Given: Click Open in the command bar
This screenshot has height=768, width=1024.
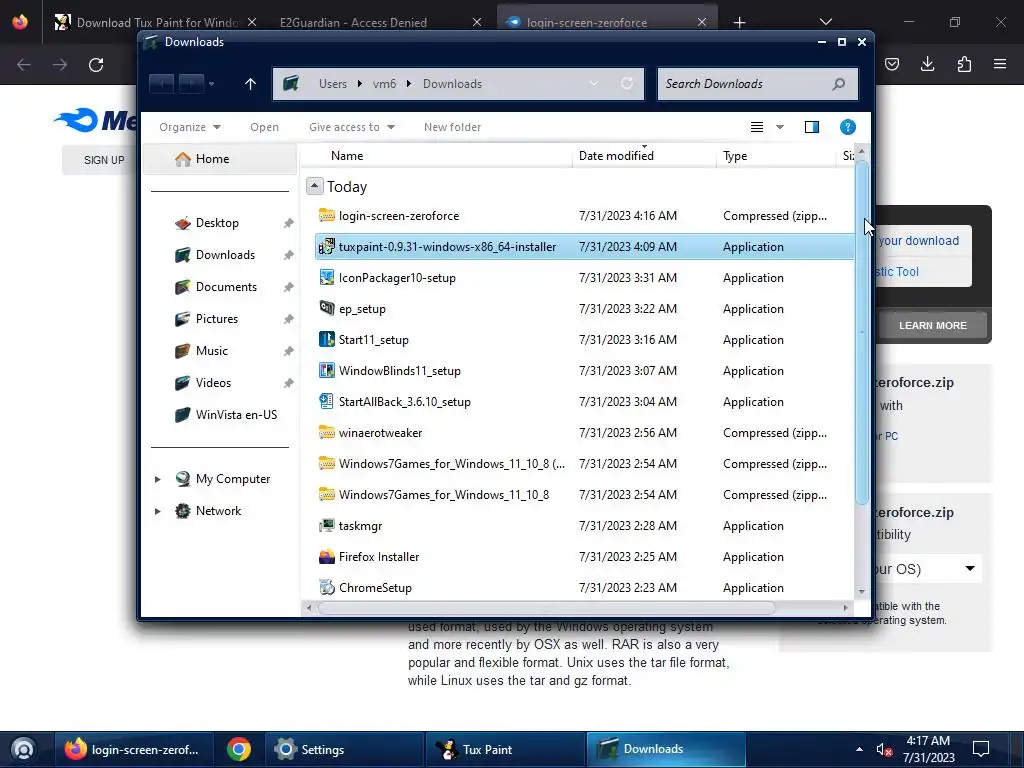Looking at the screenshot, I should click(x=264, y=127).
